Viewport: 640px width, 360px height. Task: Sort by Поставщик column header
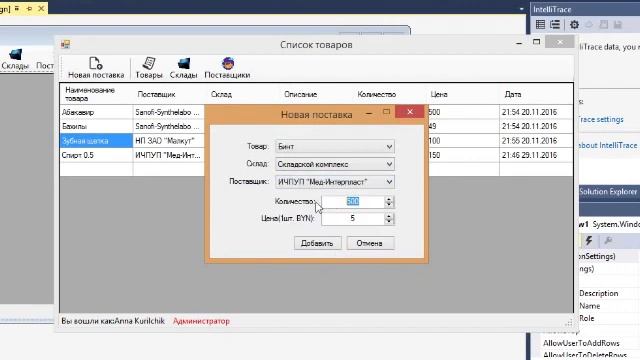(169, 94)
